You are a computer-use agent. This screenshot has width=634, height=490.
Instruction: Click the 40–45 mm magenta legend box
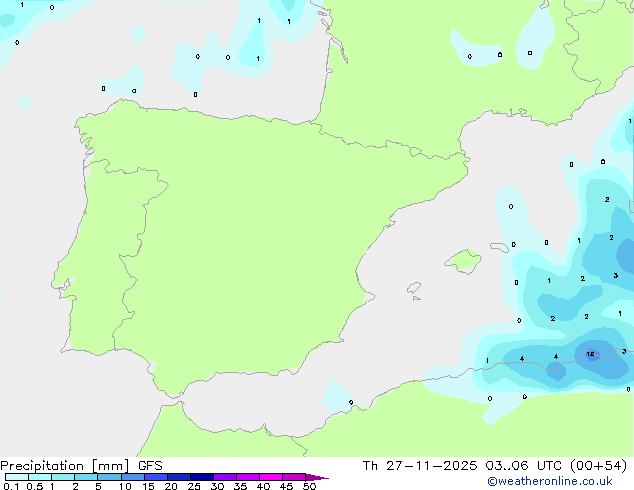click(x=271, y=477)
